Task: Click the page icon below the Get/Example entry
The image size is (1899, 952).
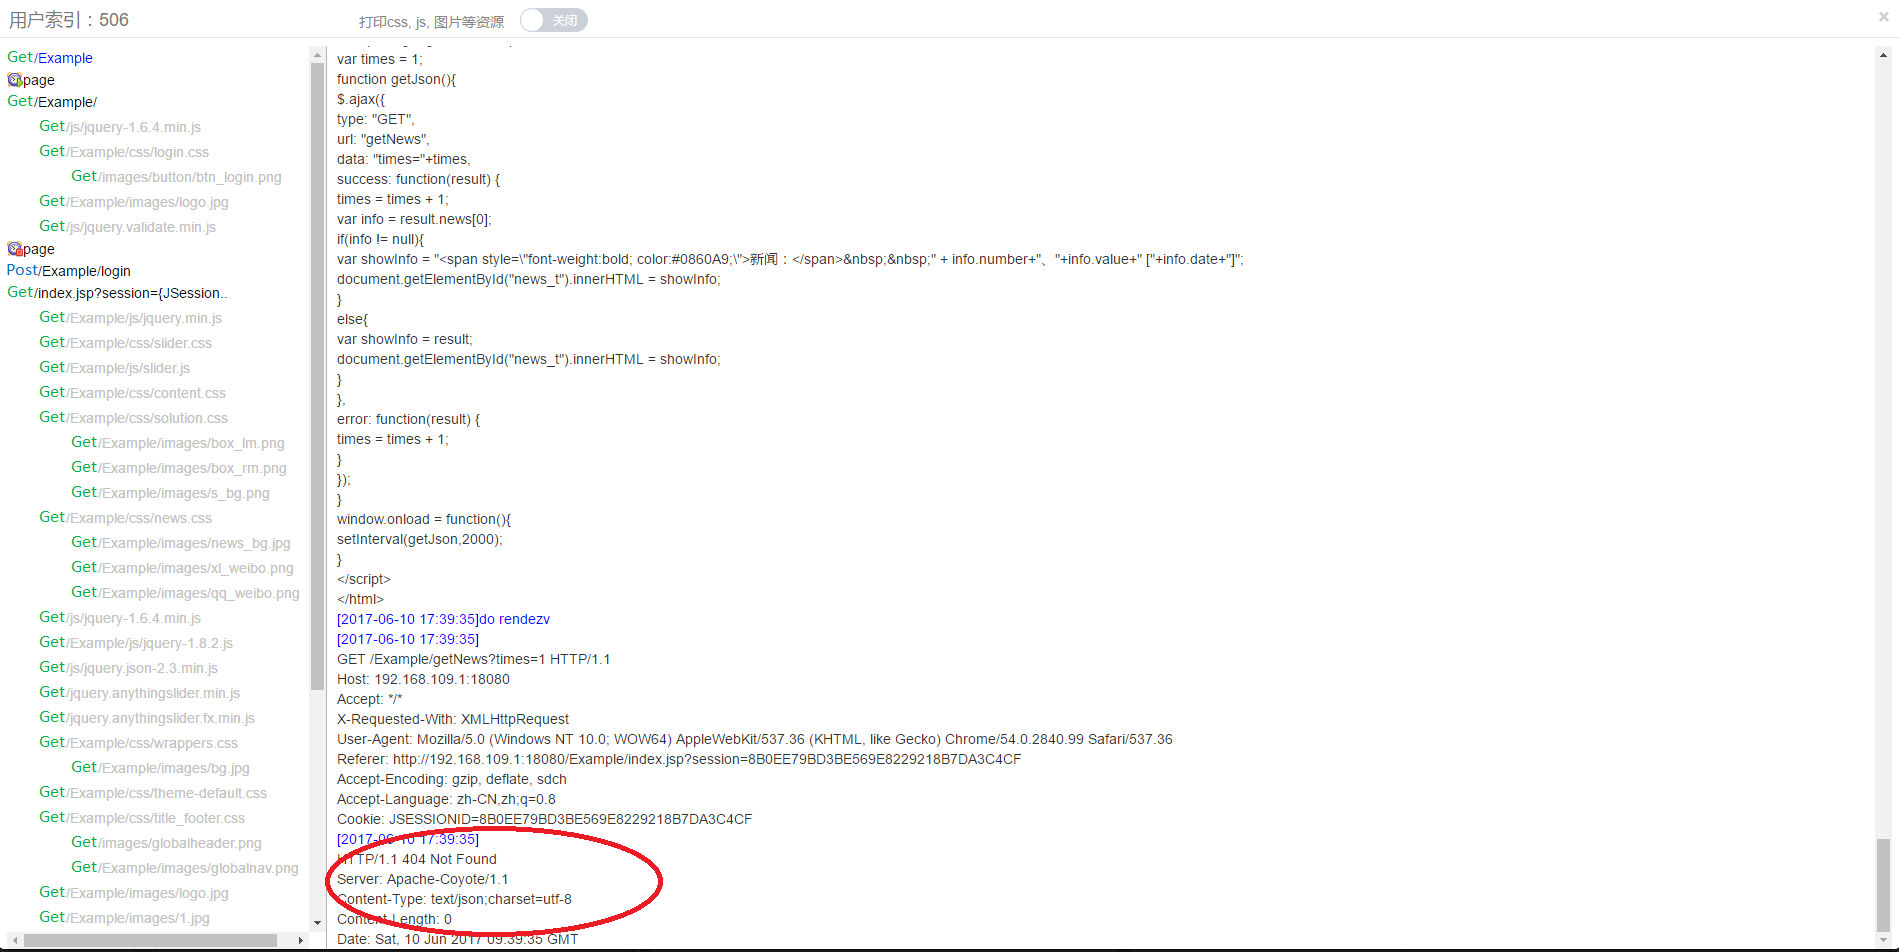Action: click(15, 80)
